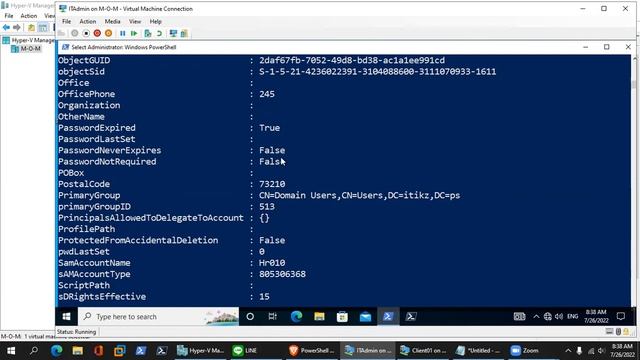This screenshot has height=360, width=640.
Task: Click the Enhanced Session monitor toolbar icon
Action: click(x=173, y=33)
